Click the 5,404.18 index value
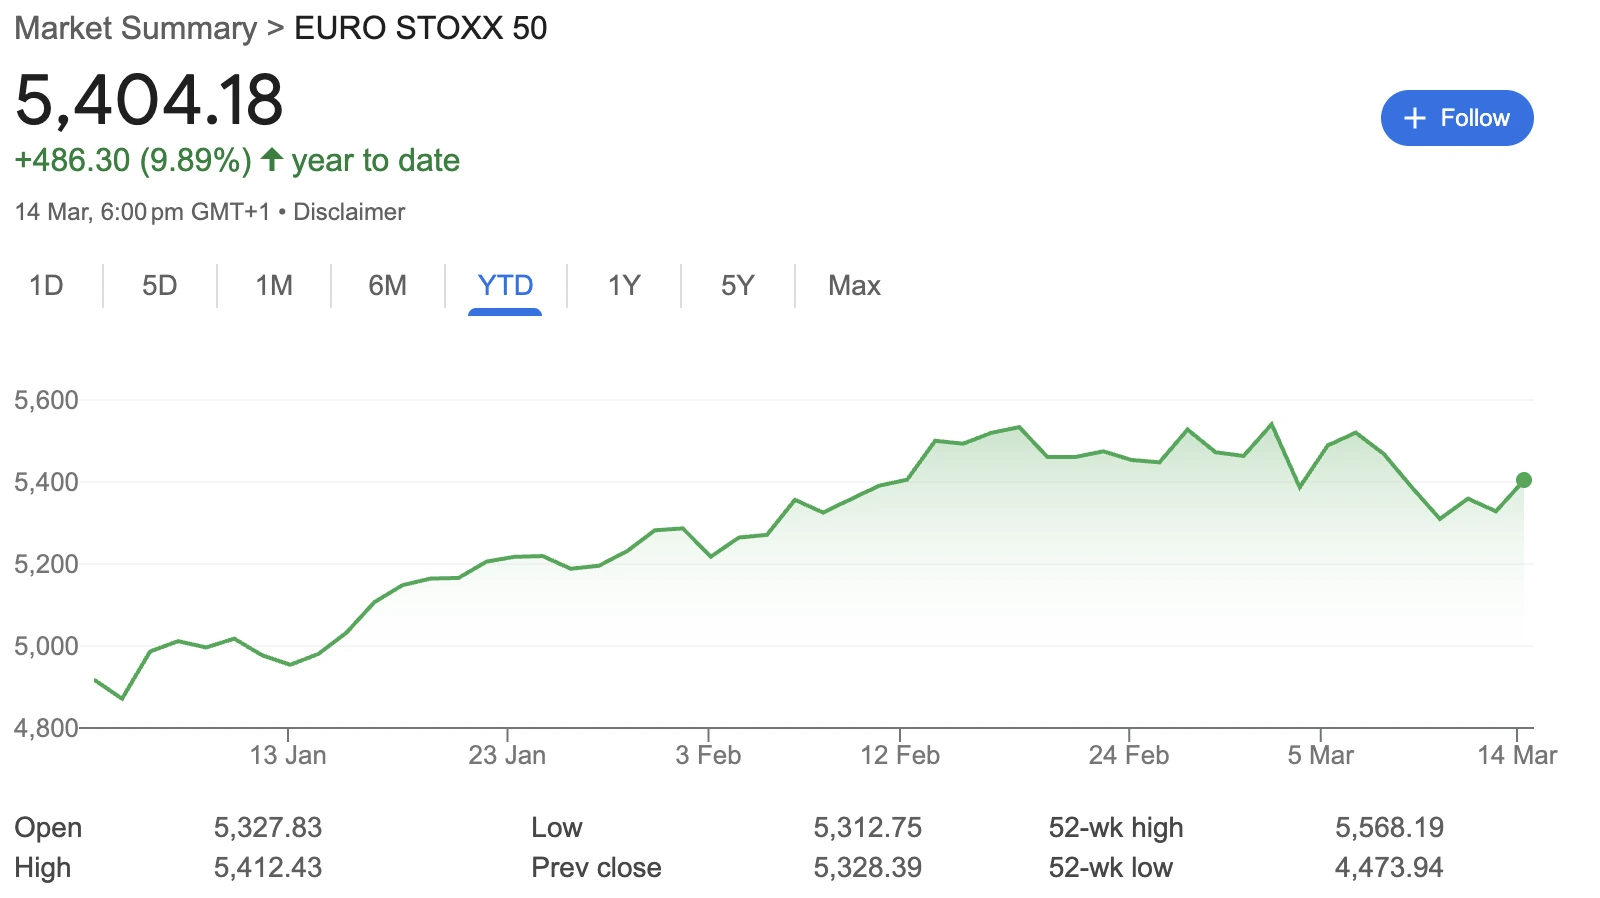Viewport: 1600px width, 898px height. 150,100
